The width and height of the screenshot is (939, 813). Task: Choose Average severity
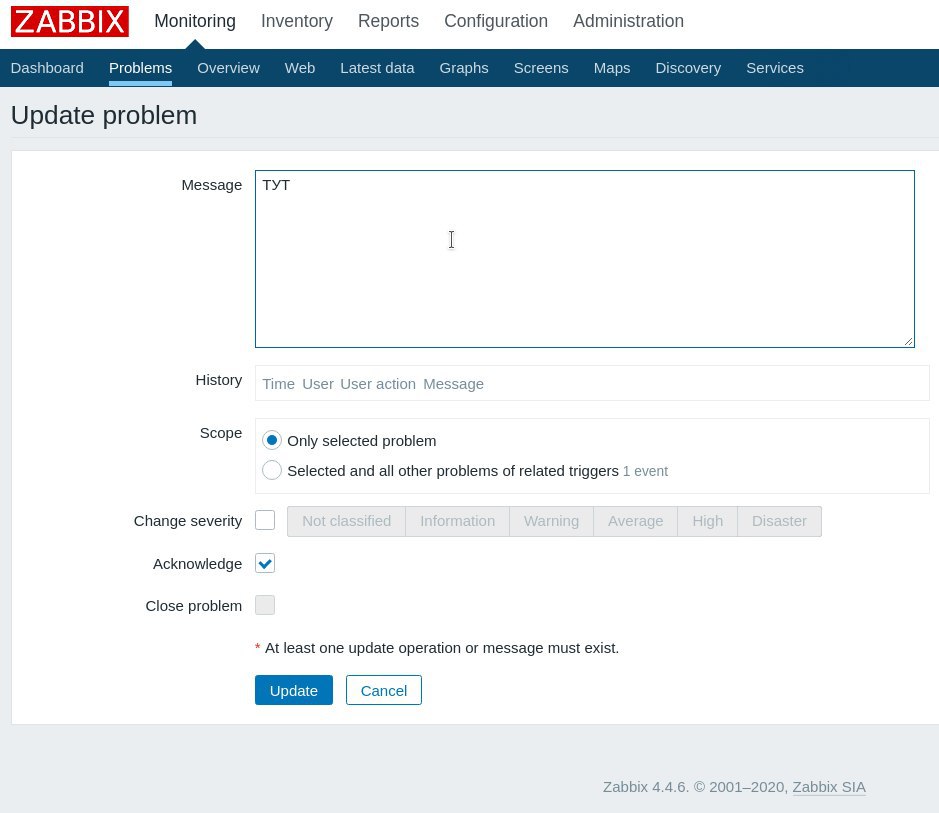[x=635, y=521]
